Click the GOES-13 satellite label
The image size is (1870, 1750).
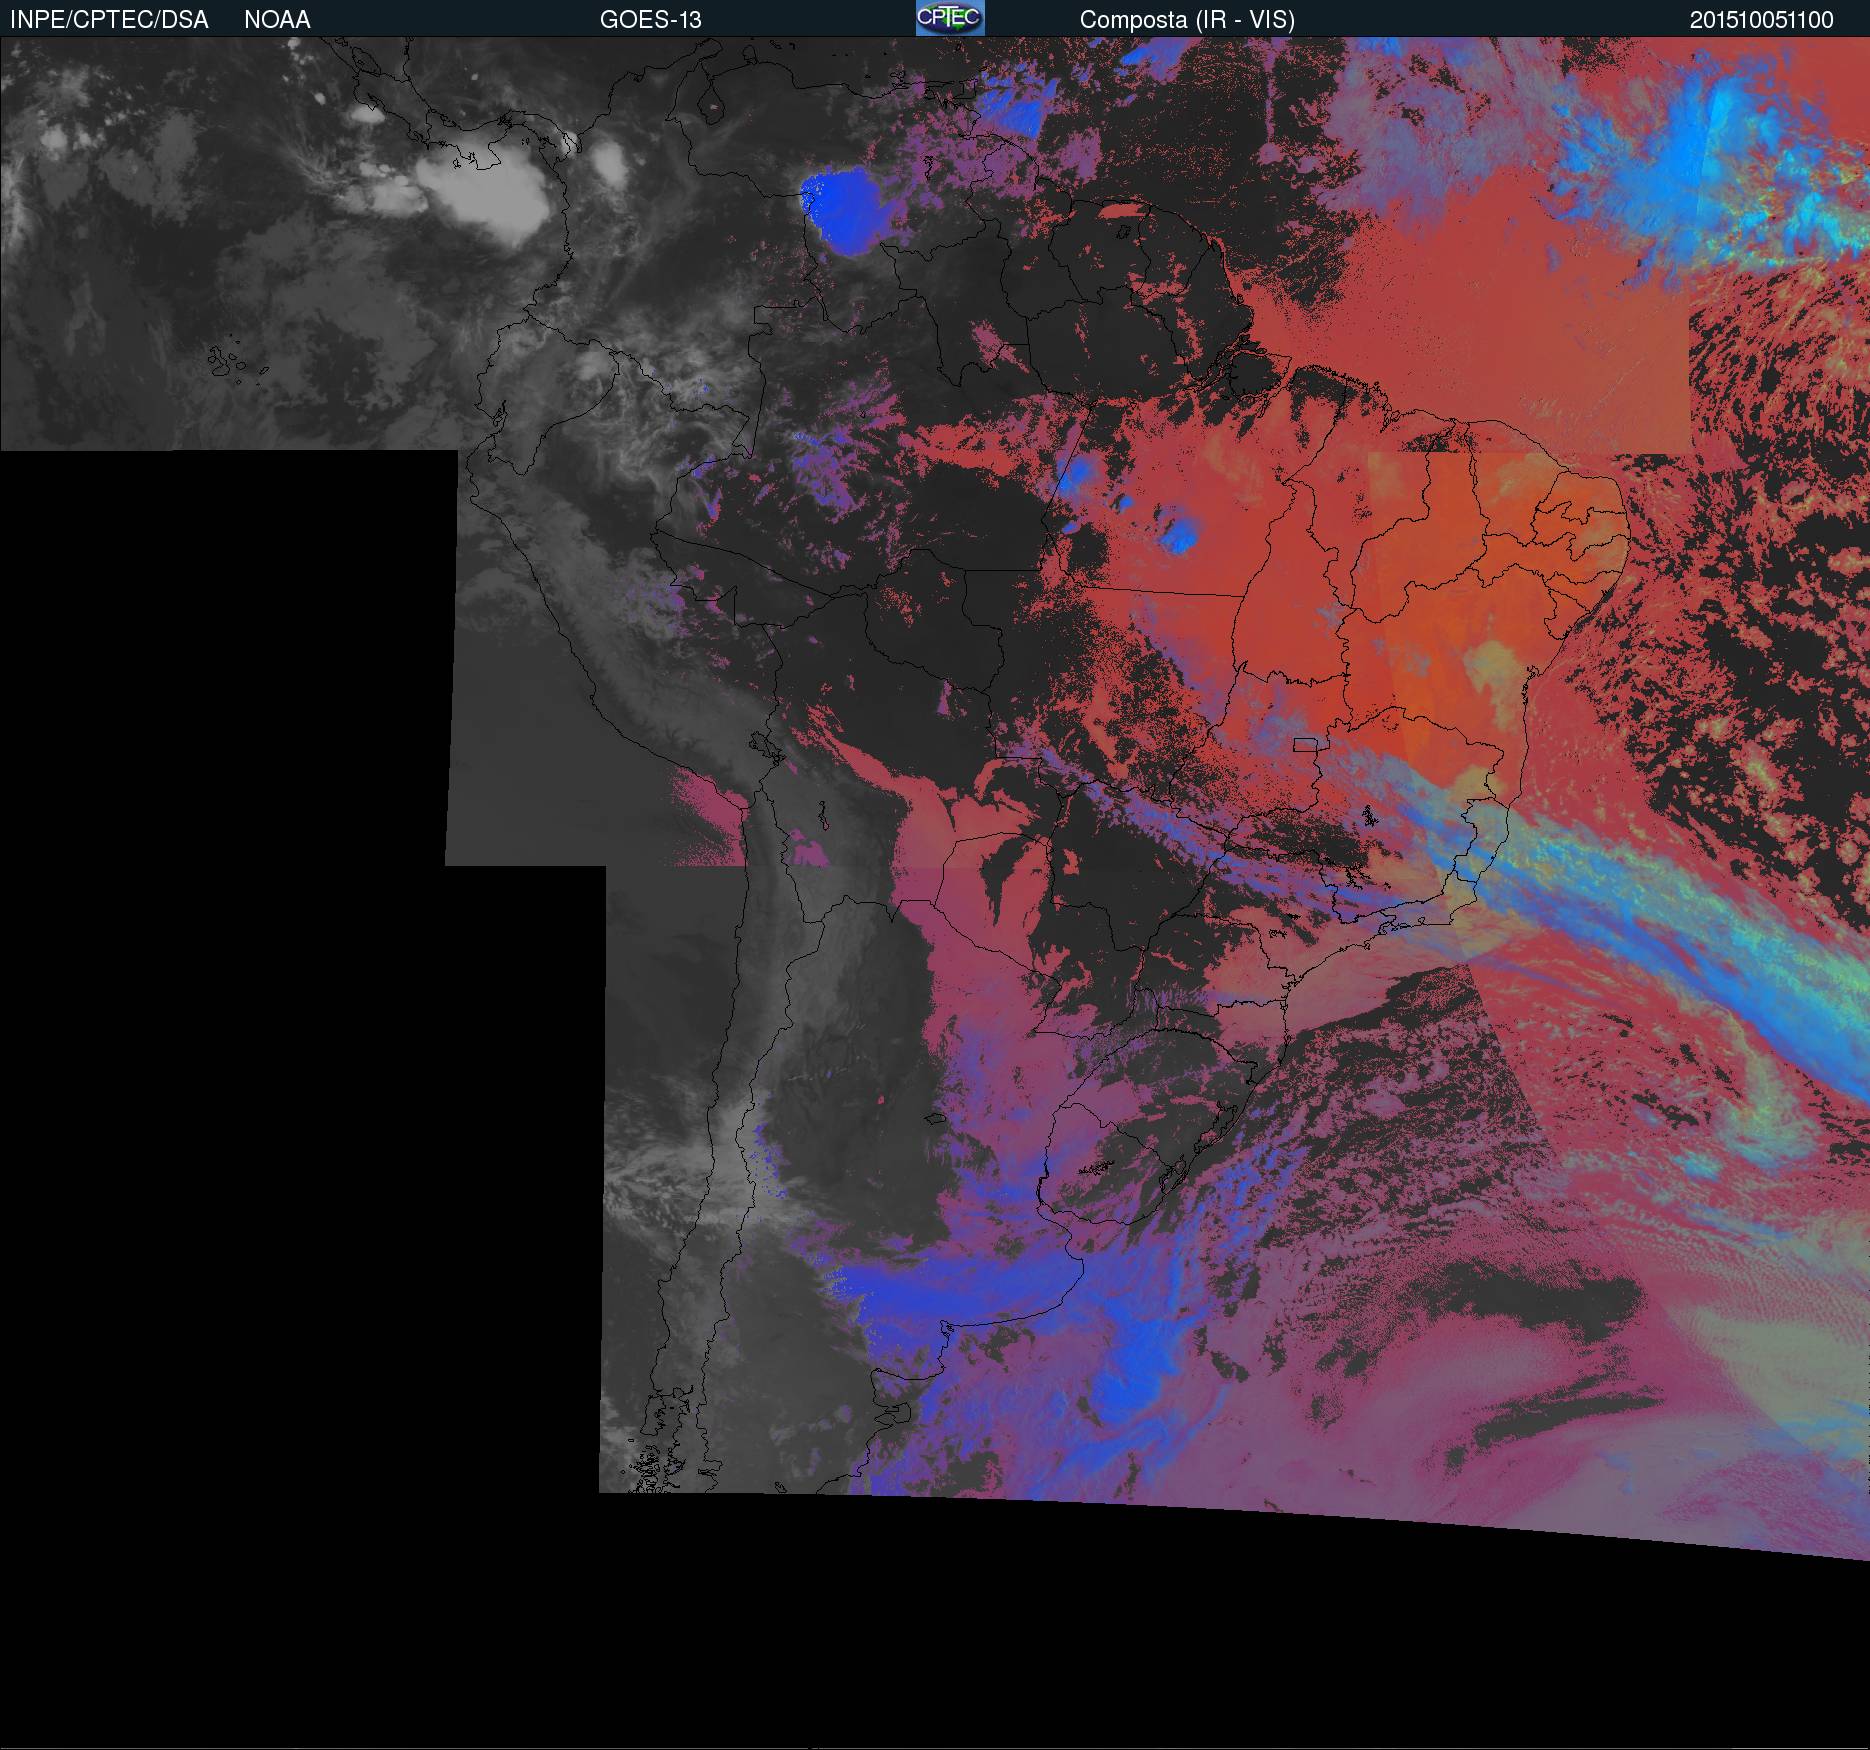point(651,20)
